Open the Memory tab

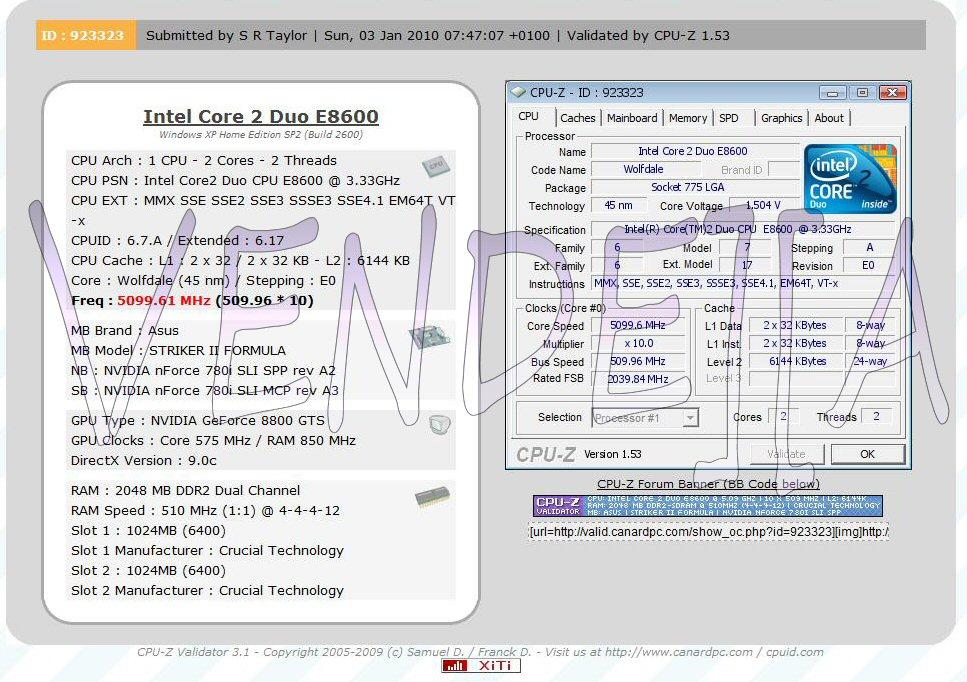688,118
